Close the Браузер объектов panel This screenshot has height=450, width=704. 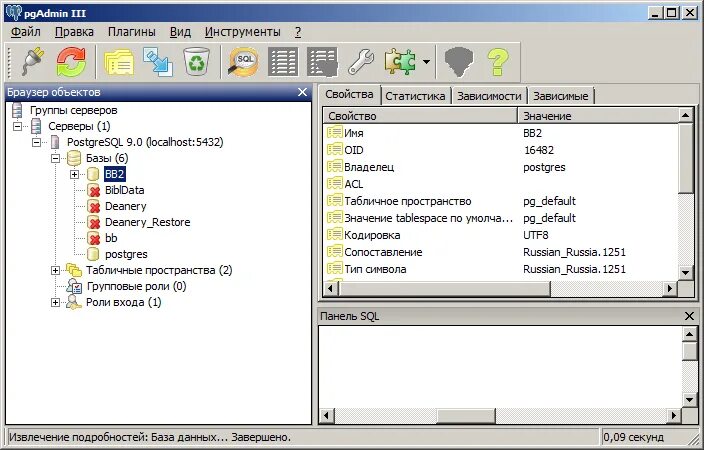click(x=303, y=92)
